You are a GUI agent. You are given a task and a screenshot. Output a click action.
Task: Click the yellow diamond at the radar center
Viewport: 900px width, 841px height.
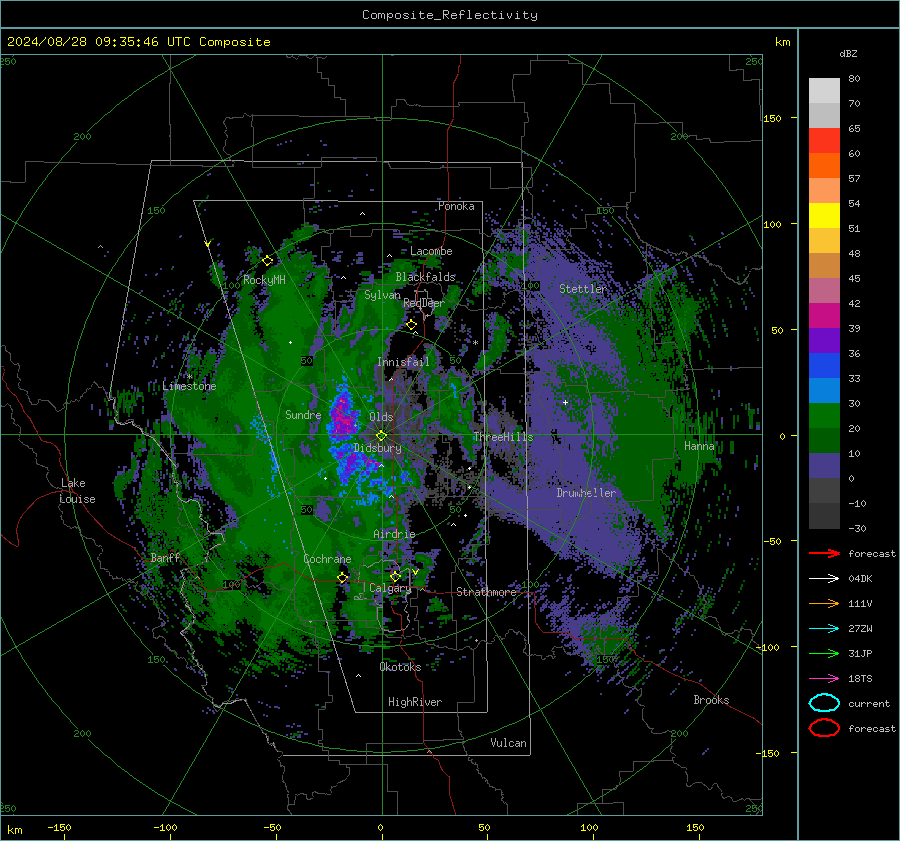(x=381, y=436)
